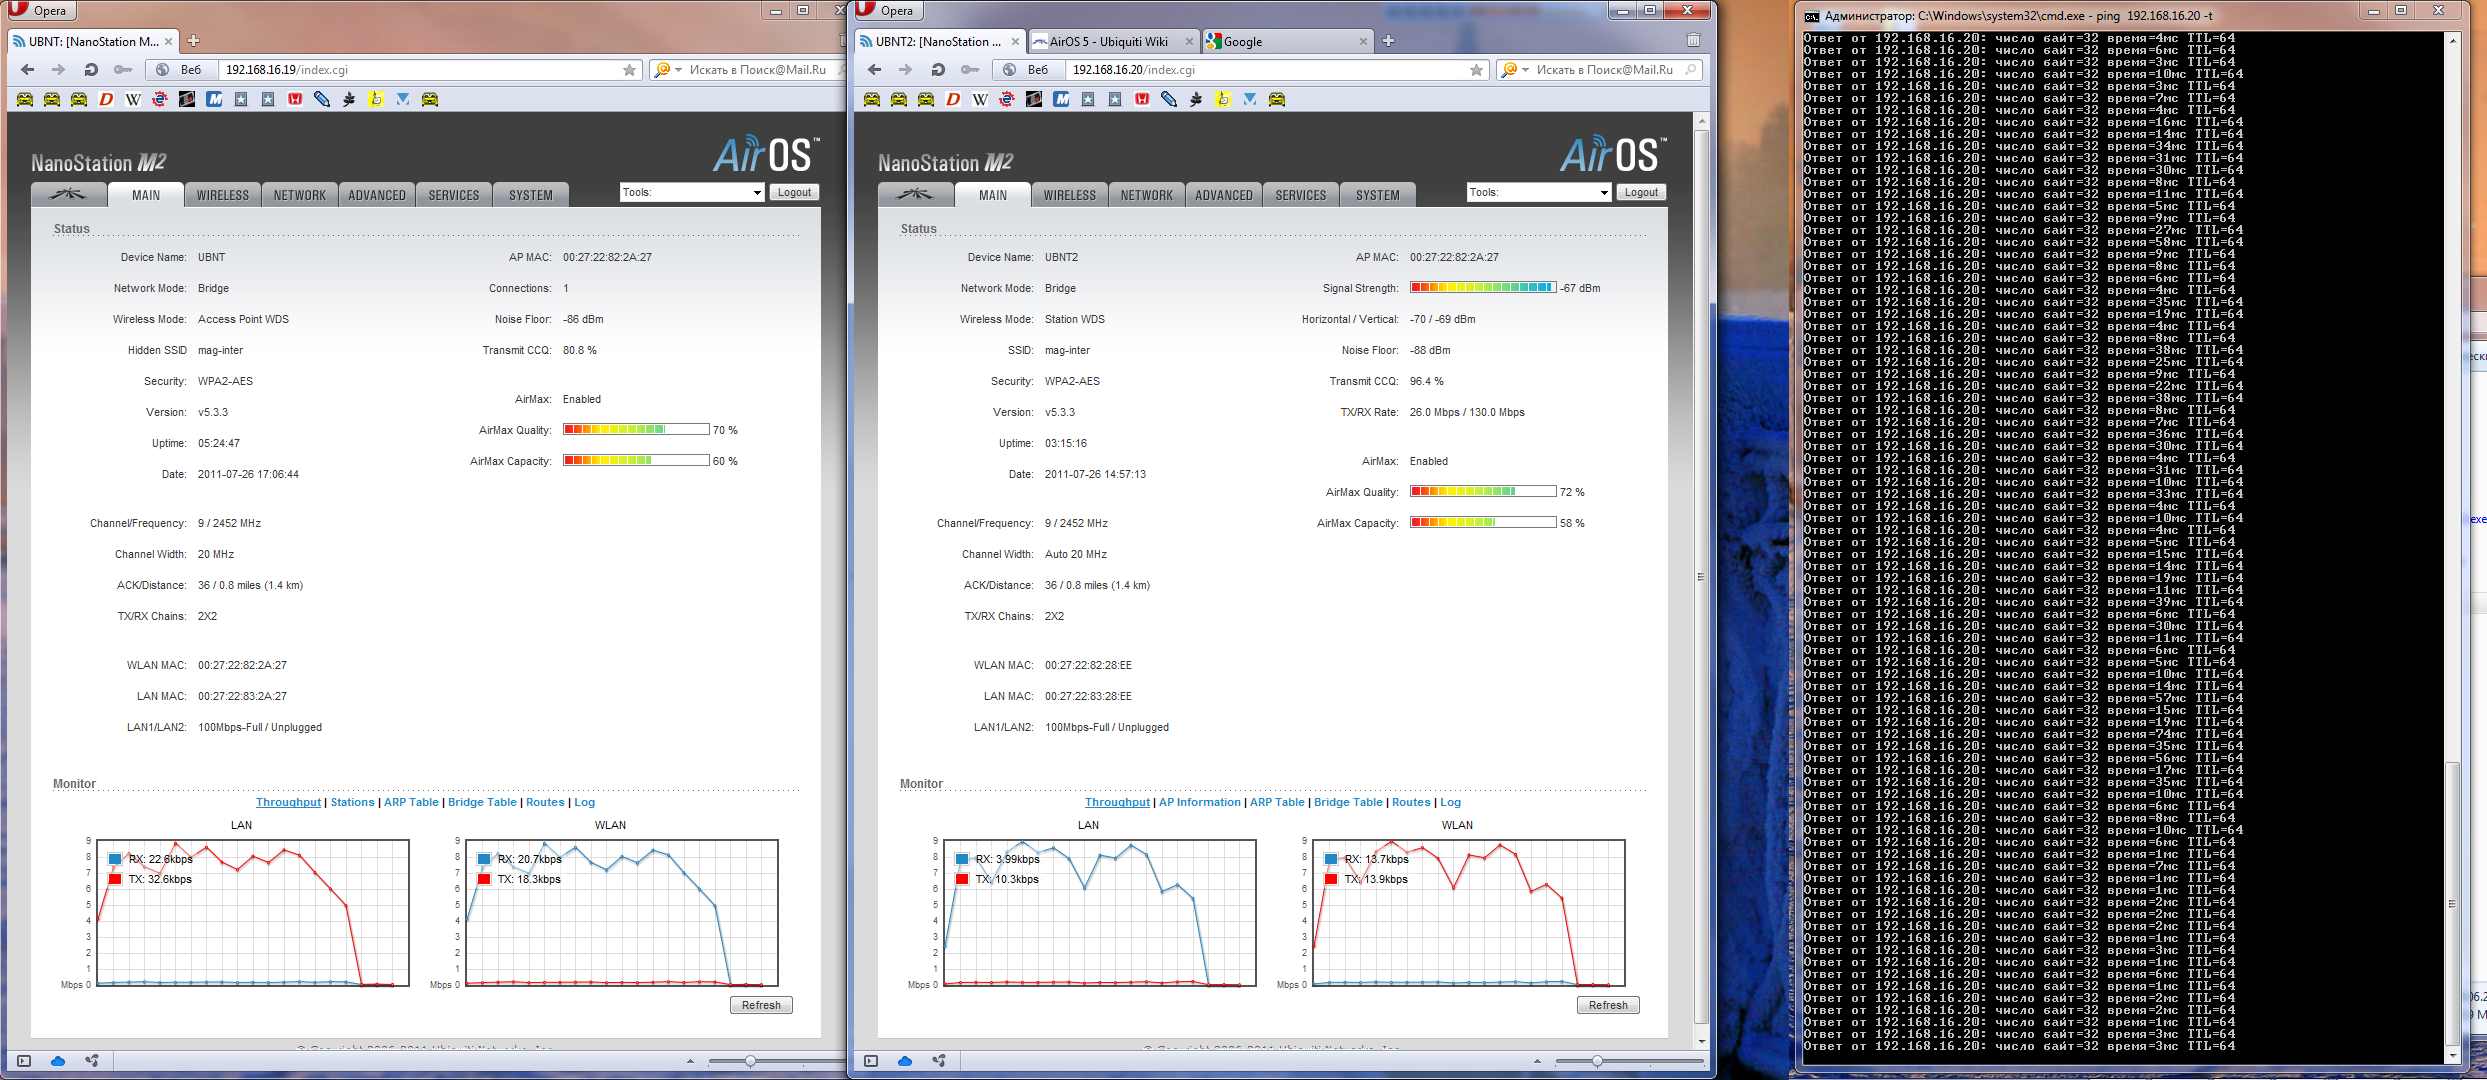Bookmark star in the 192.168.16.19 address bar
This screenshot has width=2487, height=1080.
(x=629, y=70)
